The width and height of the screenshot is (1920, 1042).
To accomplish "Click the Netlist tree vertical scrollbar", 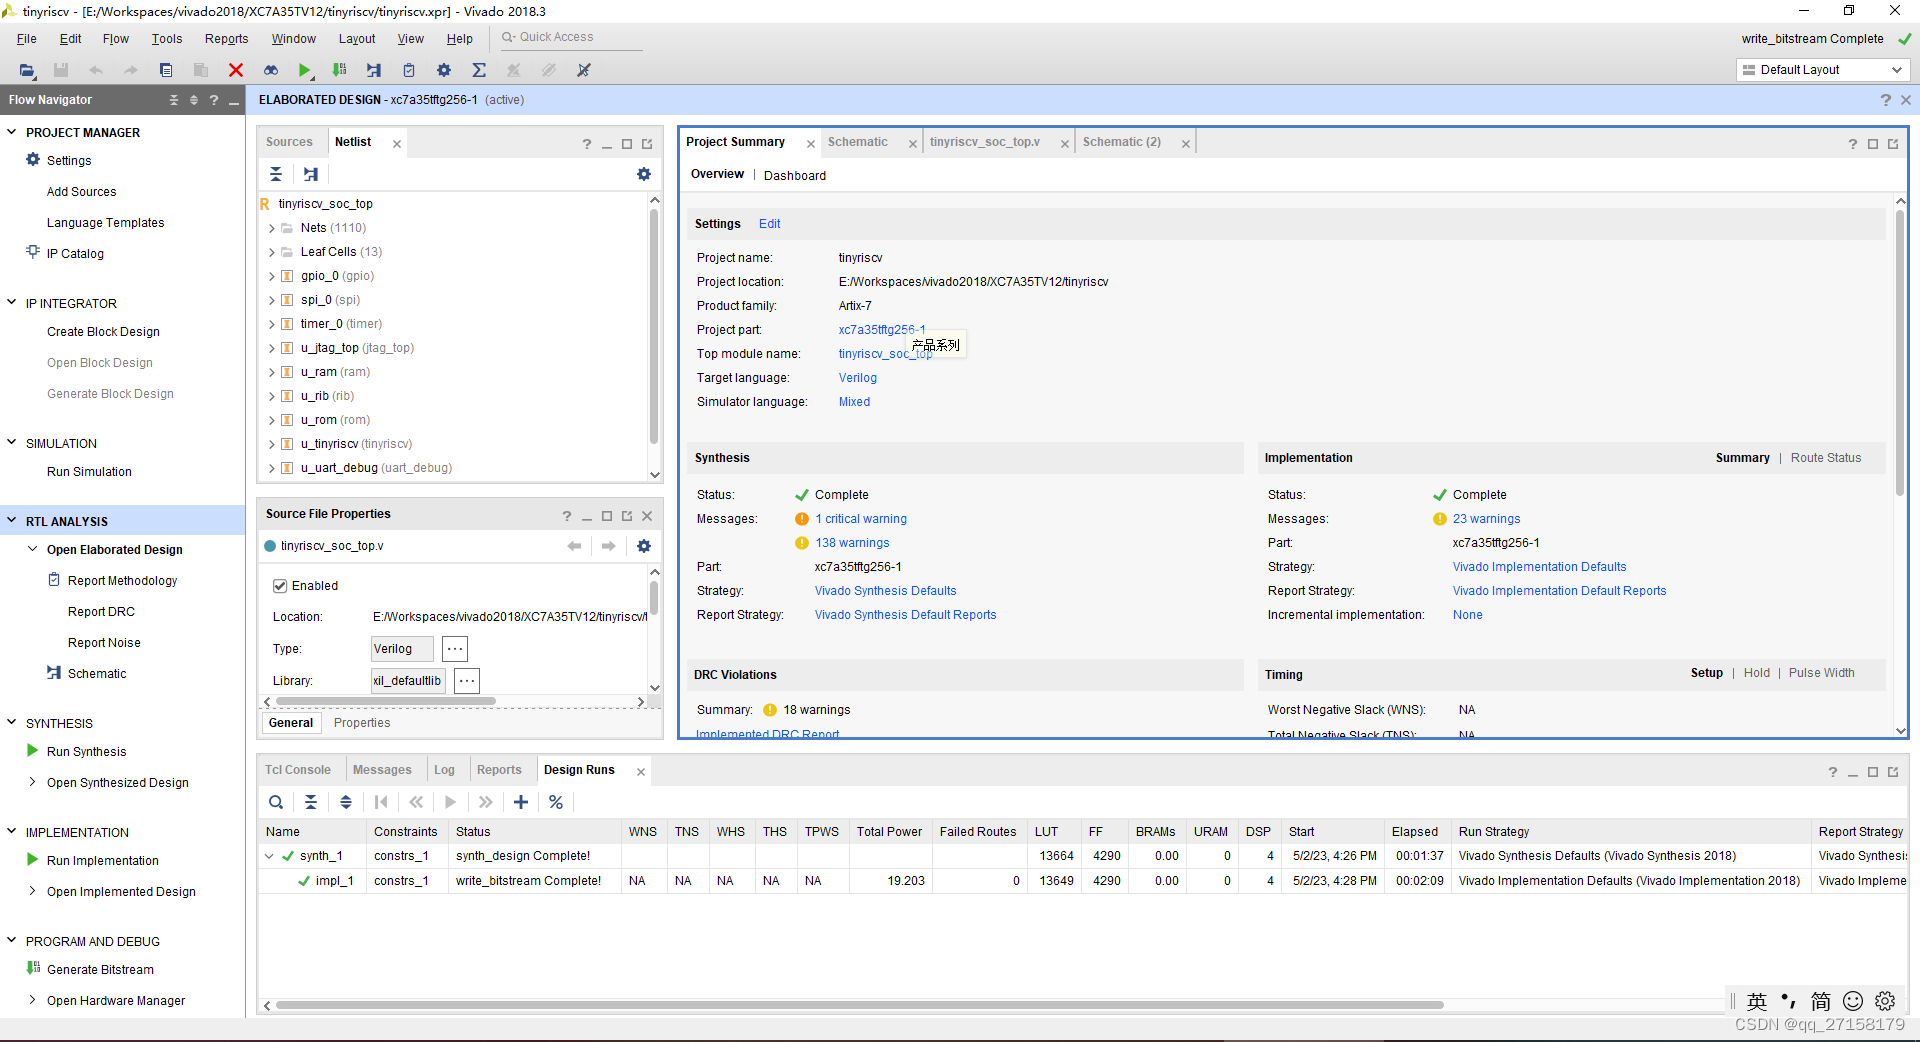I will coord(654,325).
